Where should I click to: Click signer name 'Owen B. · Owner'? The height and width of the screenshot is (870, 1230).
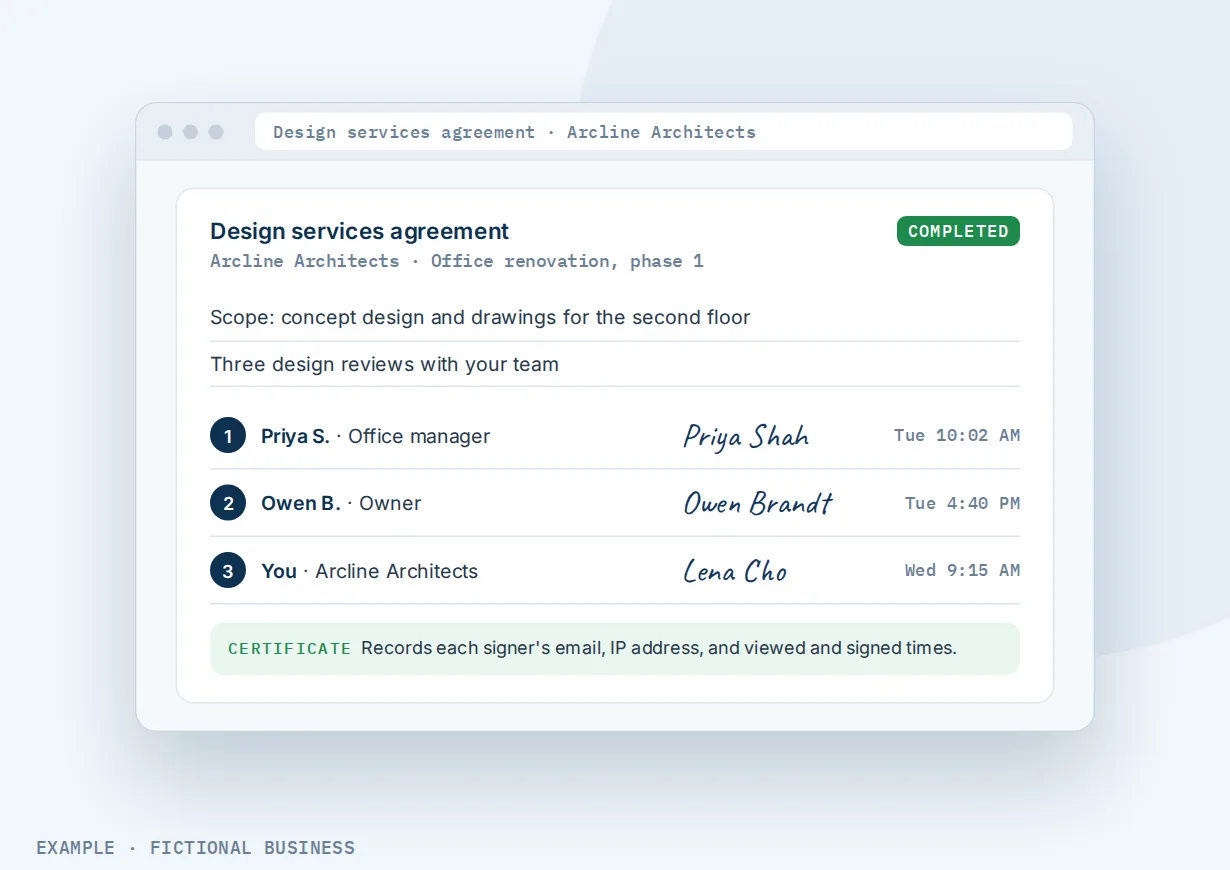click(341, 503)
